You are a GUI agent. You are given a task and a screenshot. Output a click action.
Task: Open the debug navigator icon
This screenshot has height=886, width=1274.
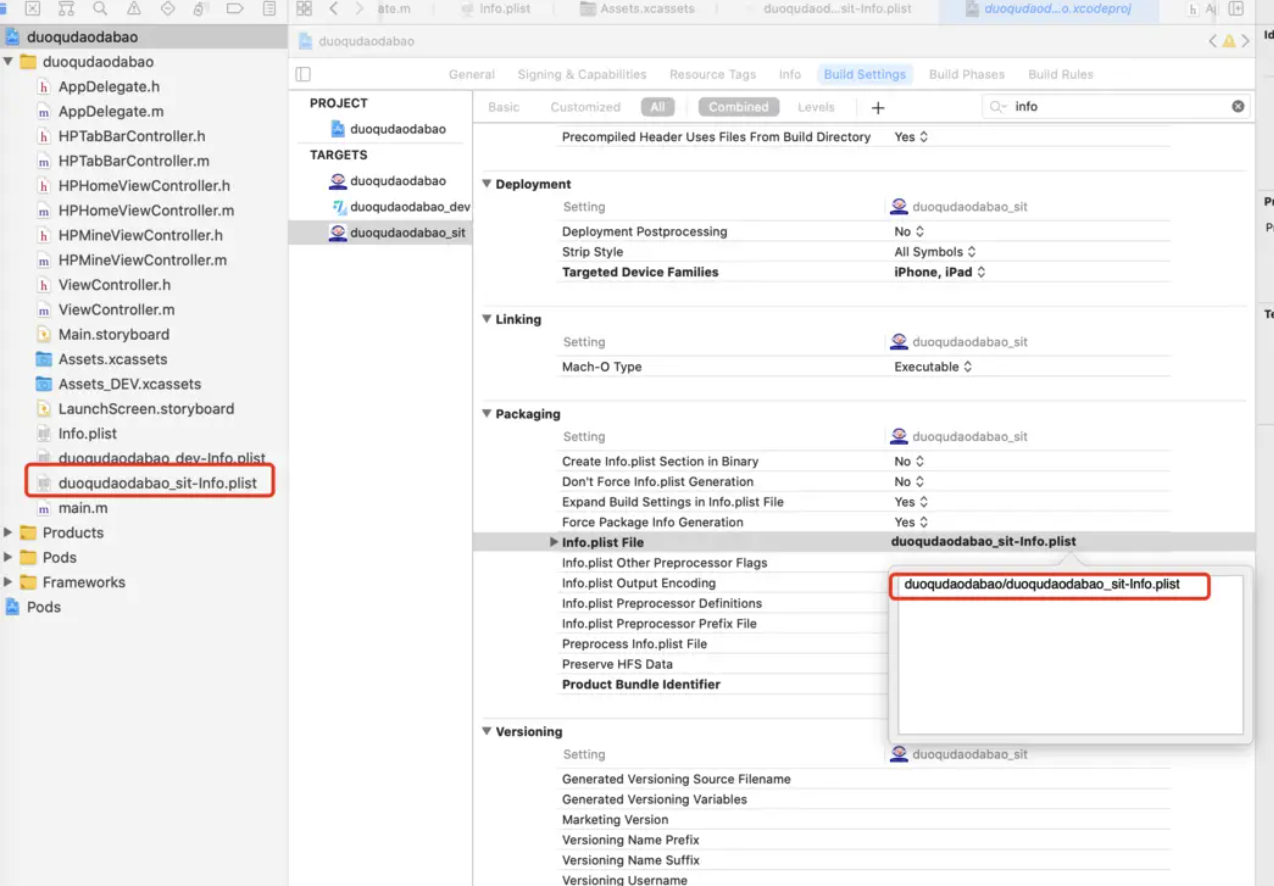click(x=201, y=9)
